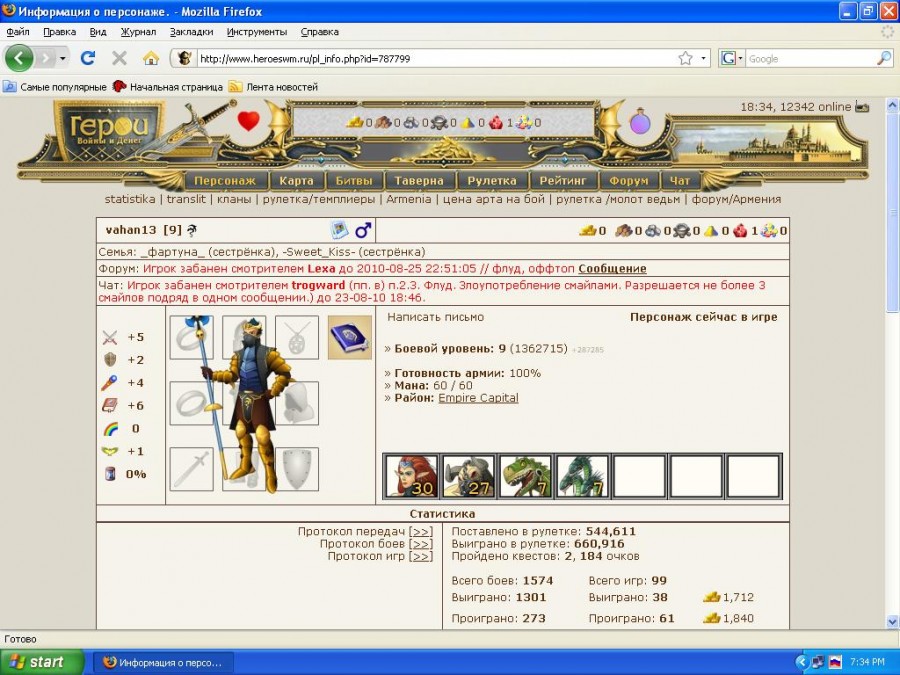Screen dimensions: 900x675
Task: Open the Форум game tab
Action: [x=629, y=181]
